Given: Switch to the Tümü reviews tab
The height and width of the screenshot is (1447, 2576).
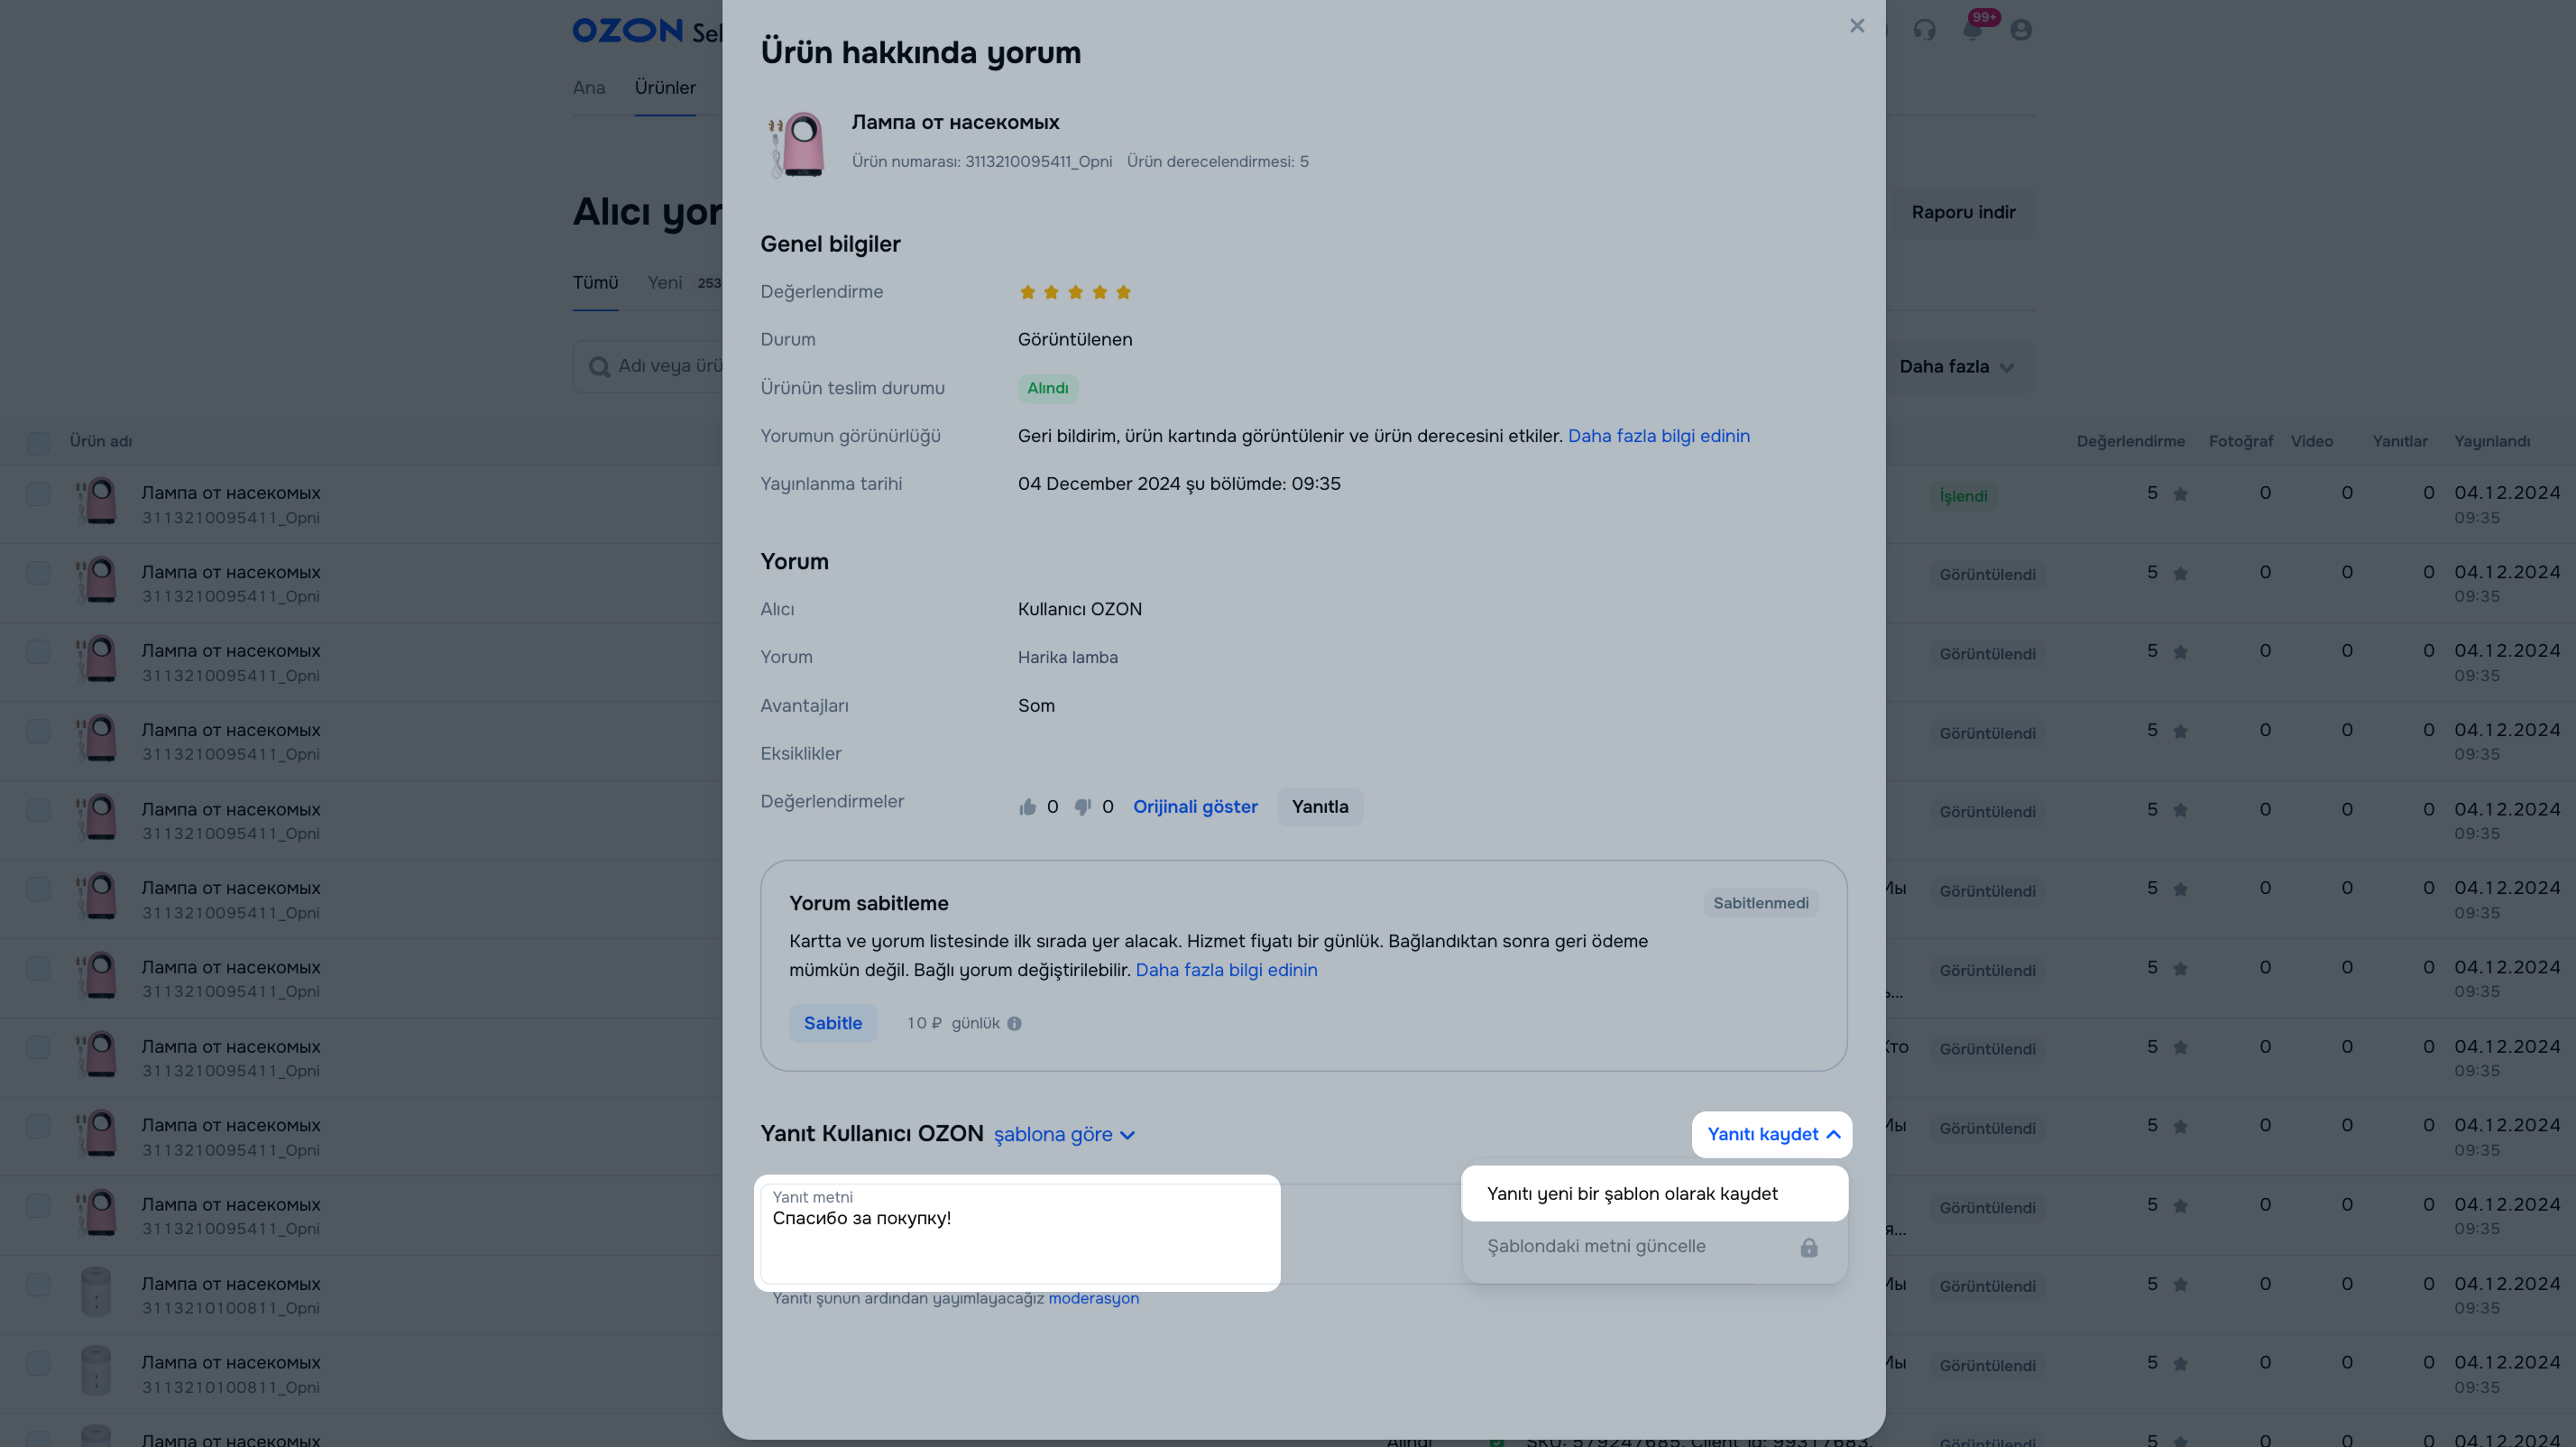Looking at the screenshot, I should point(595,283).
